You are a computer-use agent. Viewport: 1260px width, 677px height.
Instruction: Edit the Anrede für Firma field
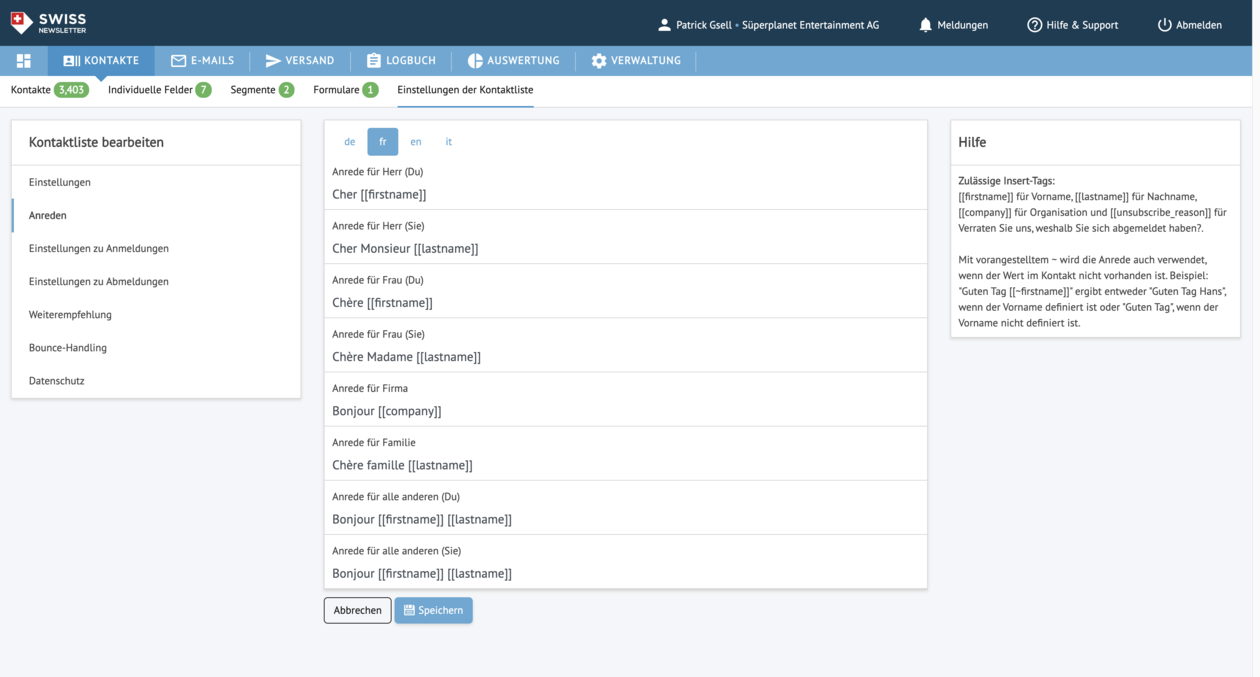[625, 411]
